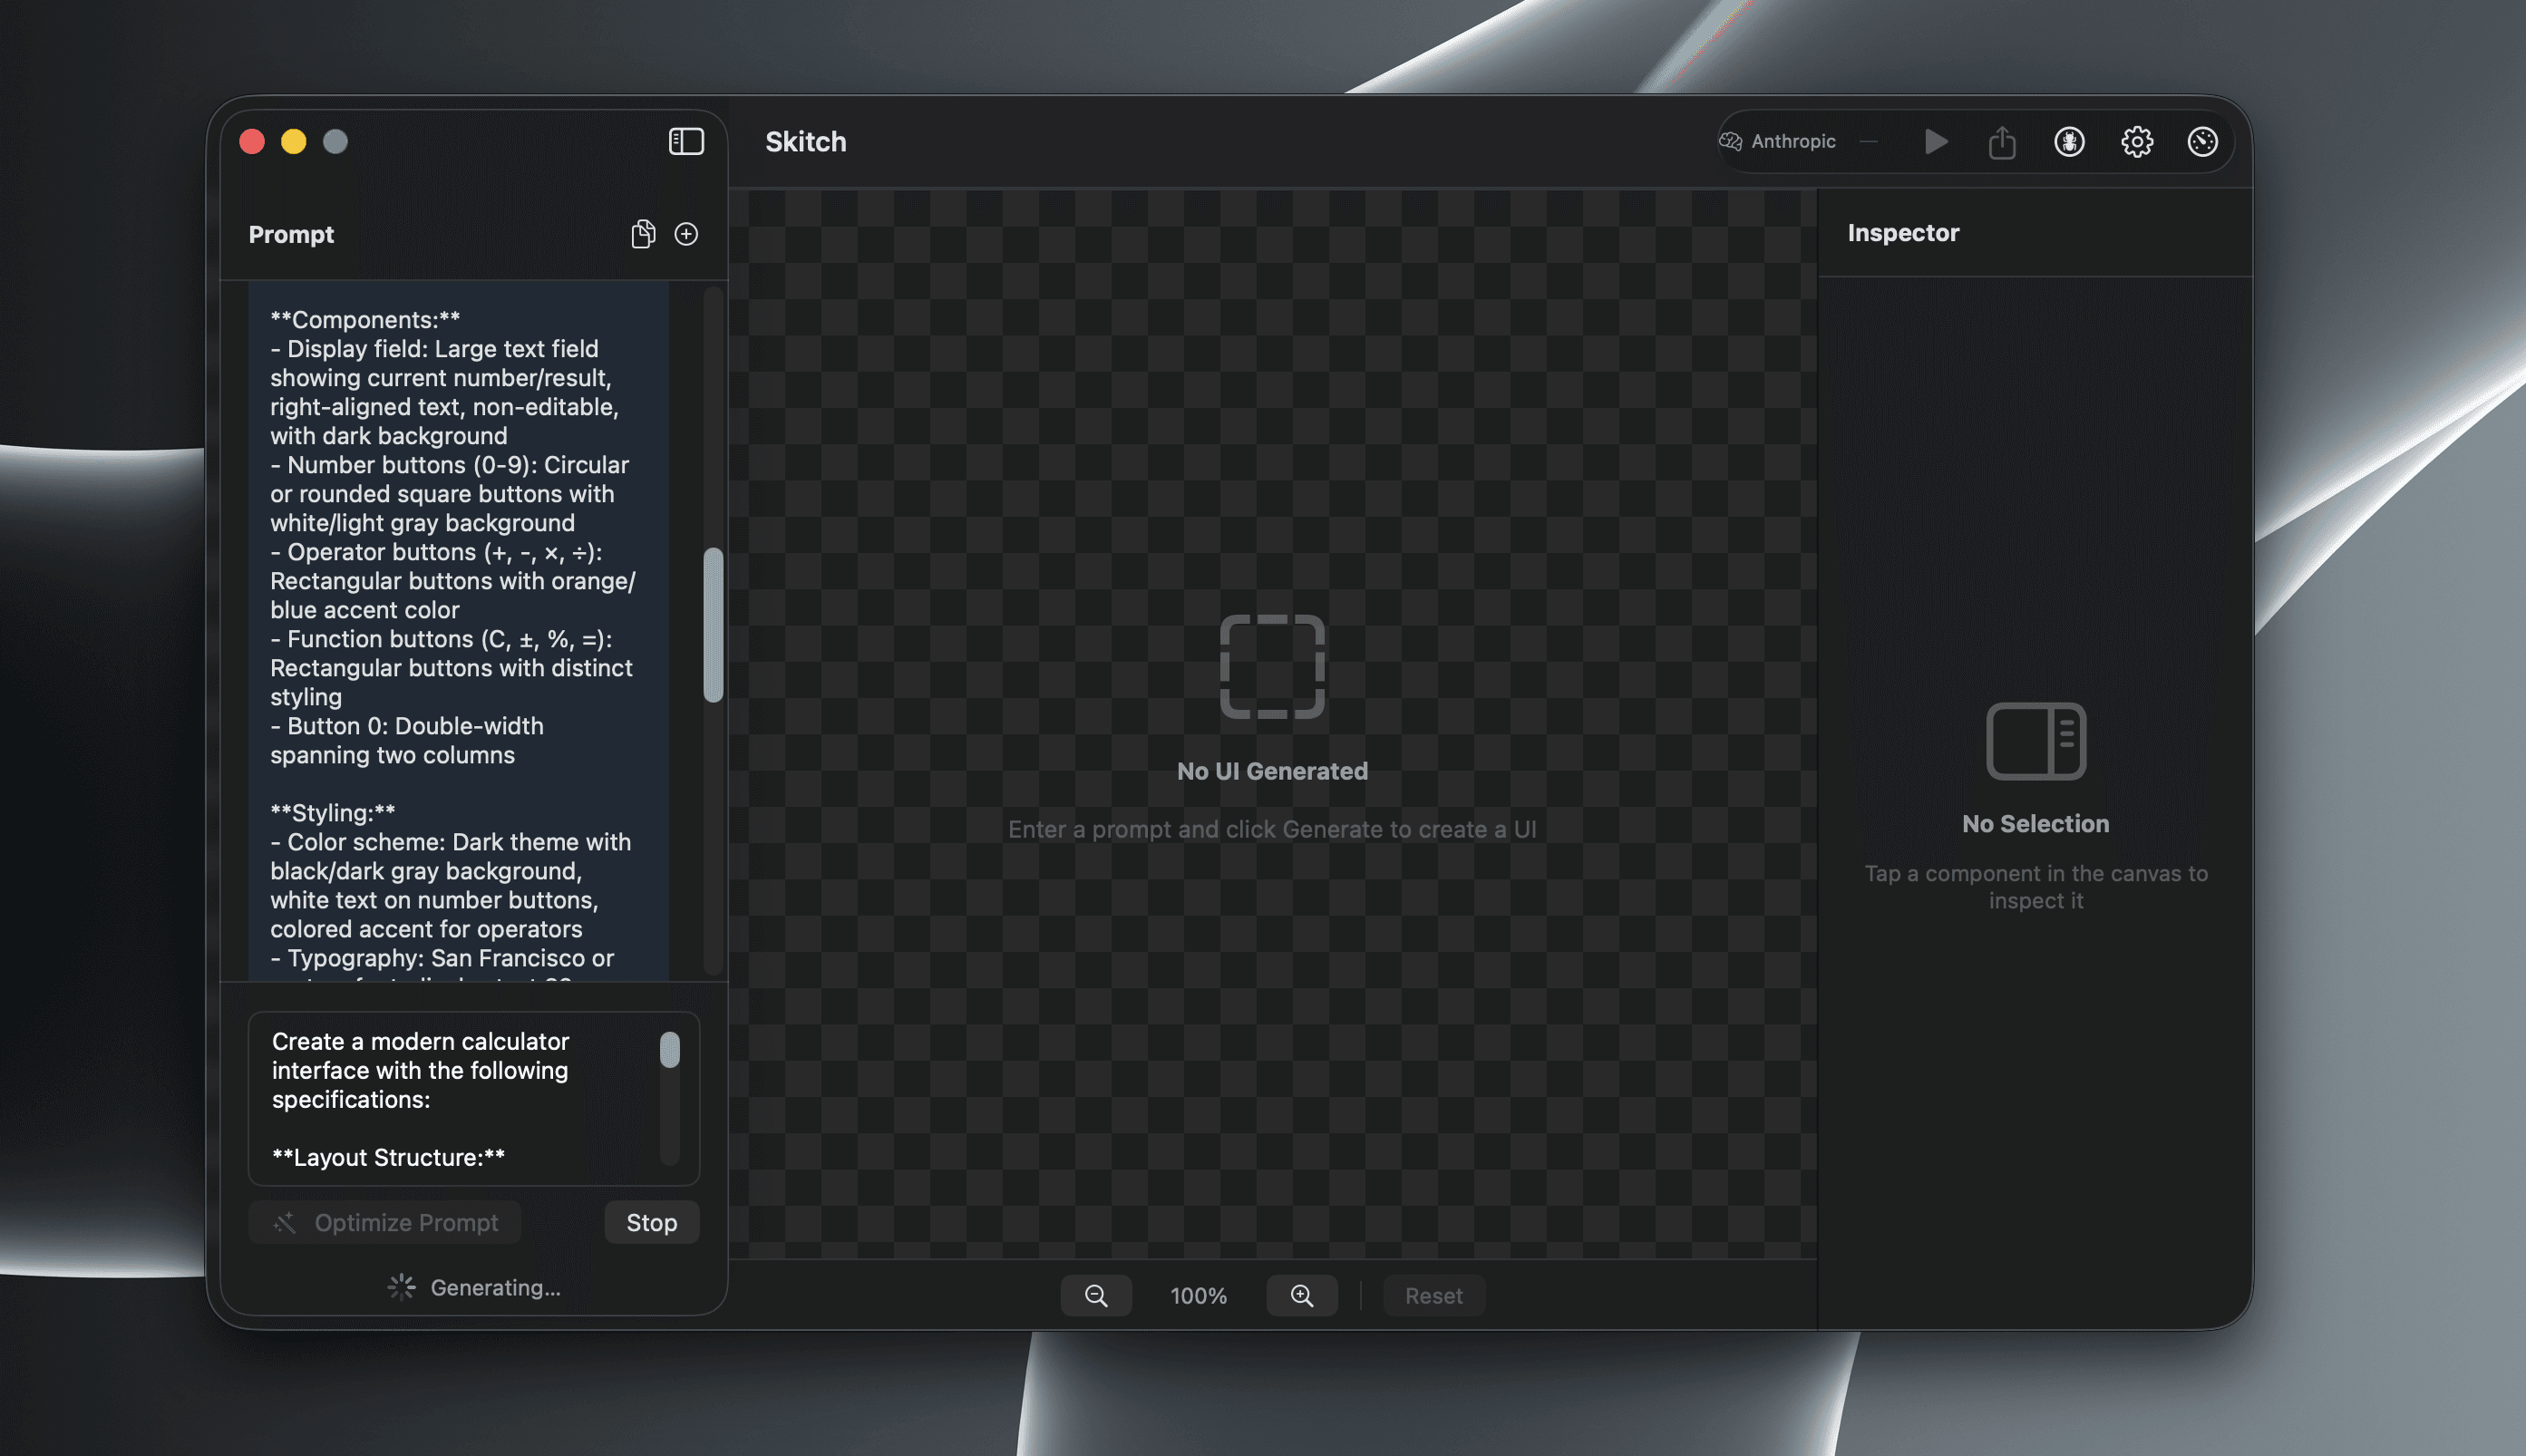2526x1456 pixels.
Task: Zoom out the canvas
Action: coord(1096,1295)
